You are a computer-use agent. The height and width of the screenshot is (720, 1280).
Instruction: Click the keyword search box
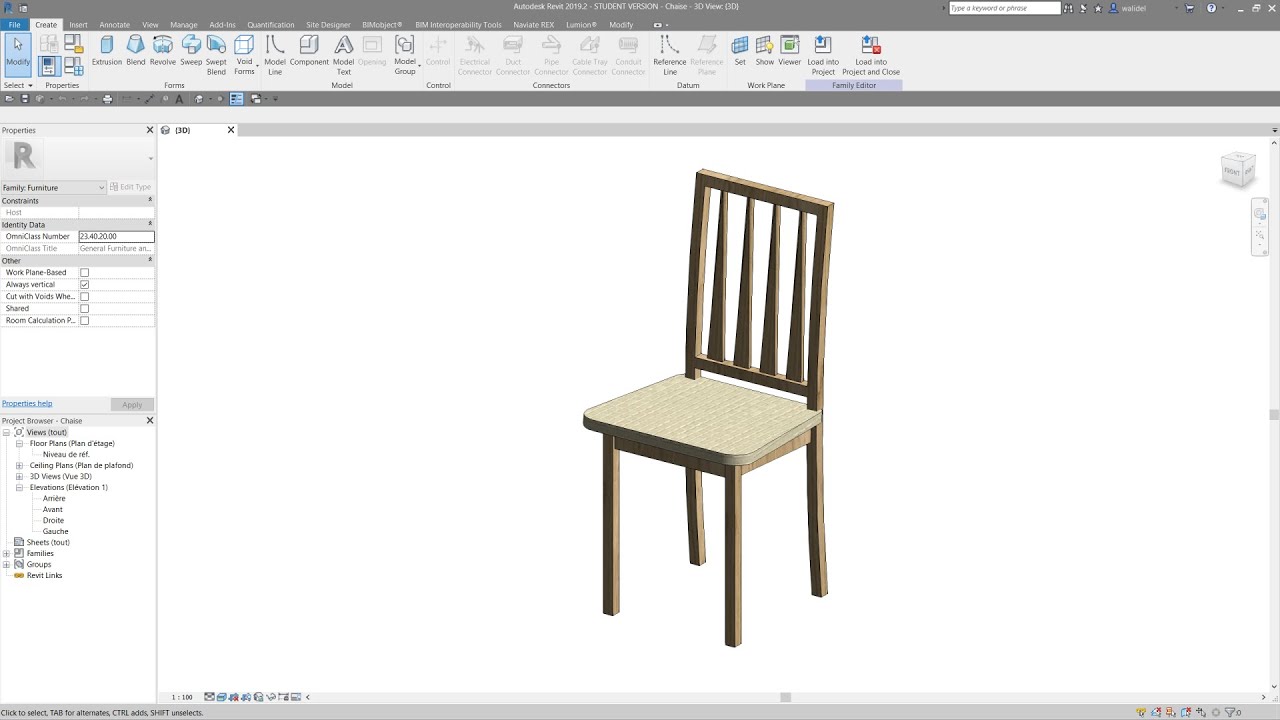(x=1004, y=8)
